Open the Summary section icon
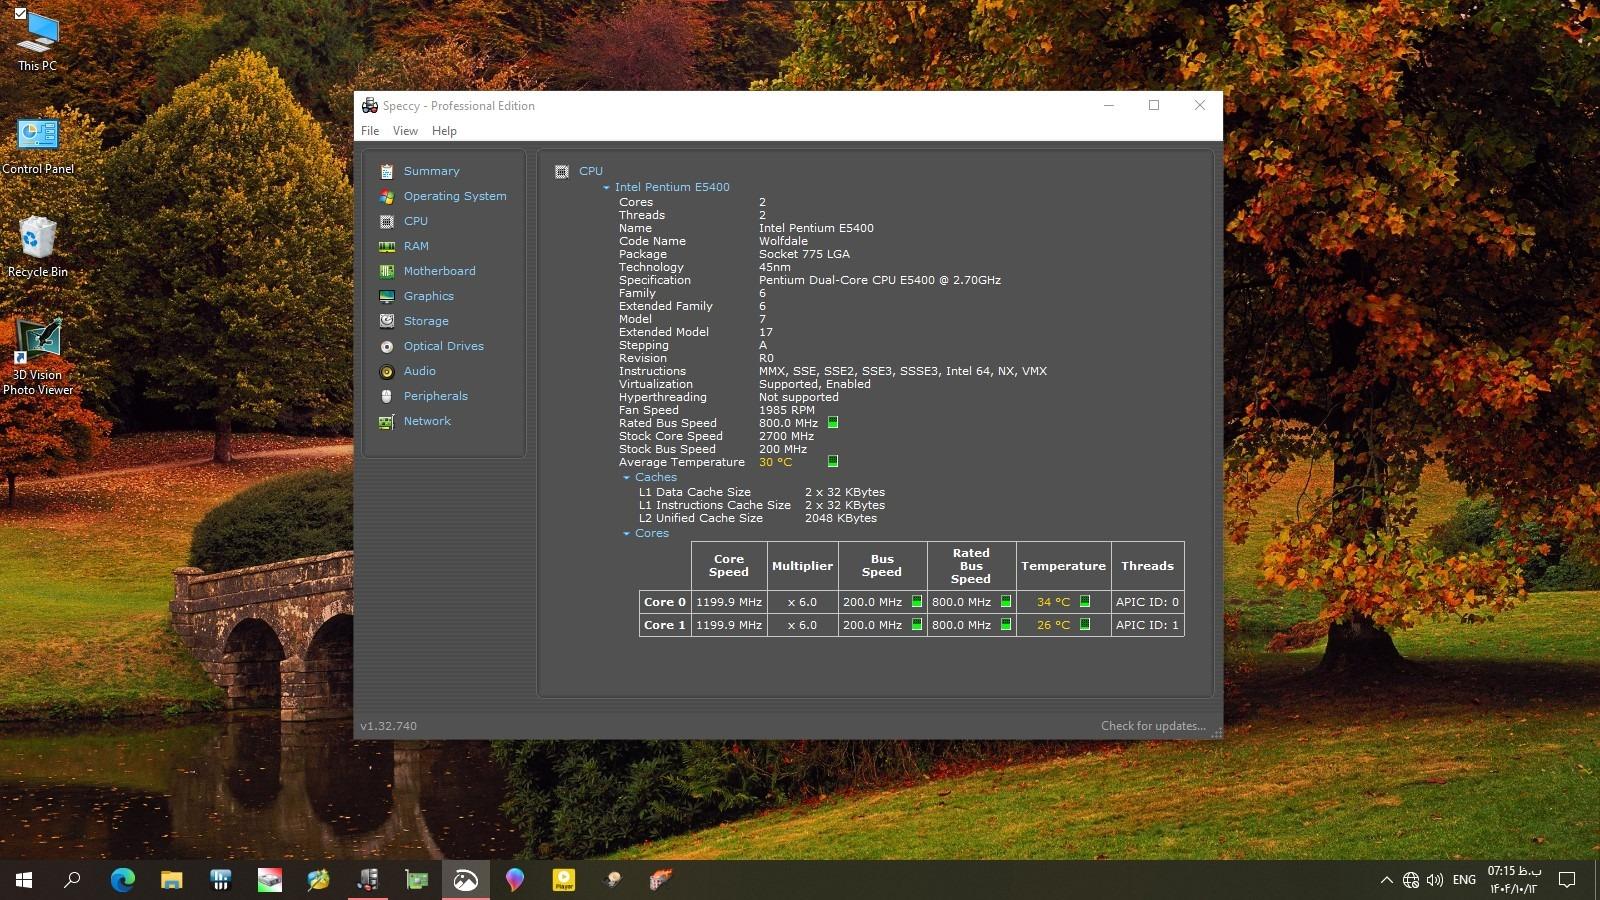Image resolution: width=1600 pixels, height=900 pixels. [387, 171]
